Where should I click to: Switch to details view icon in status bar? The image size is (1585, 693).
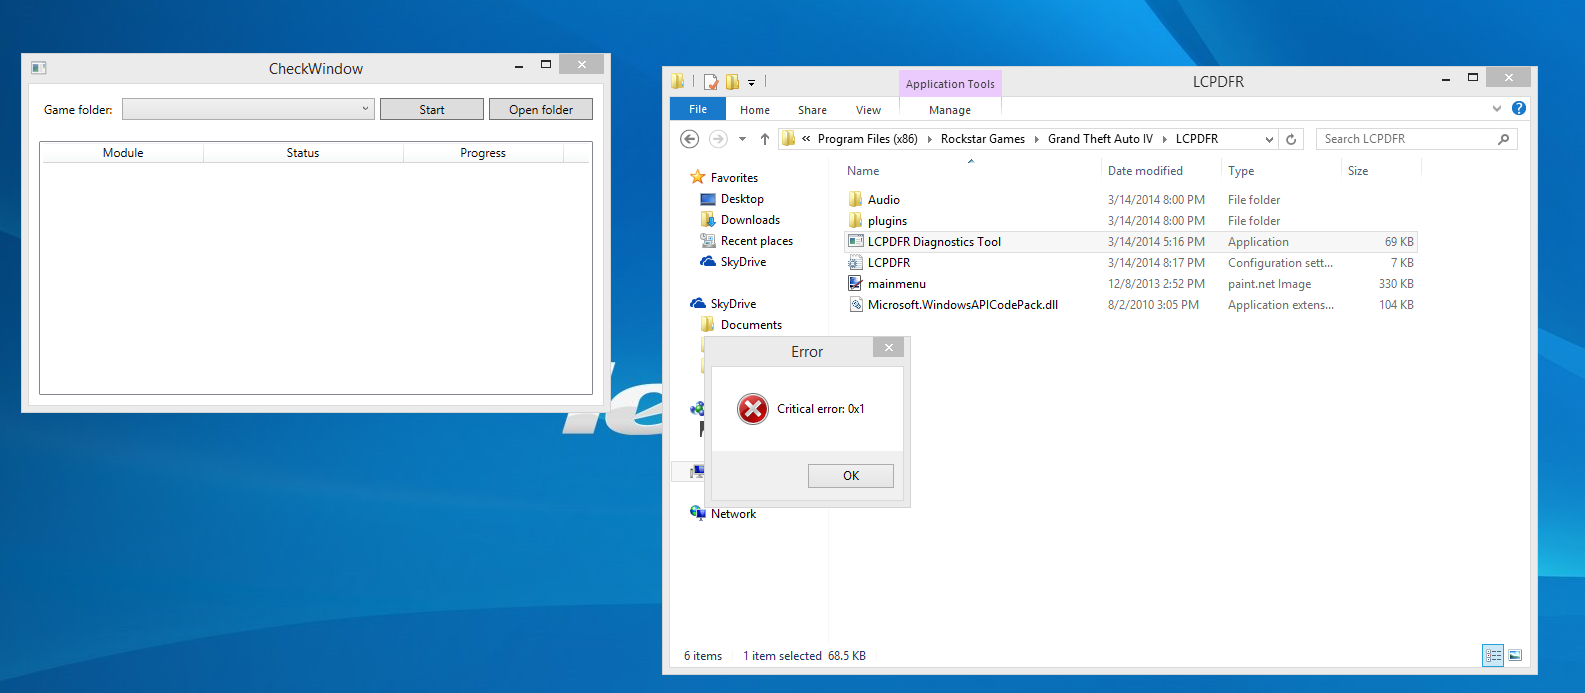(x=1493, y=656)
